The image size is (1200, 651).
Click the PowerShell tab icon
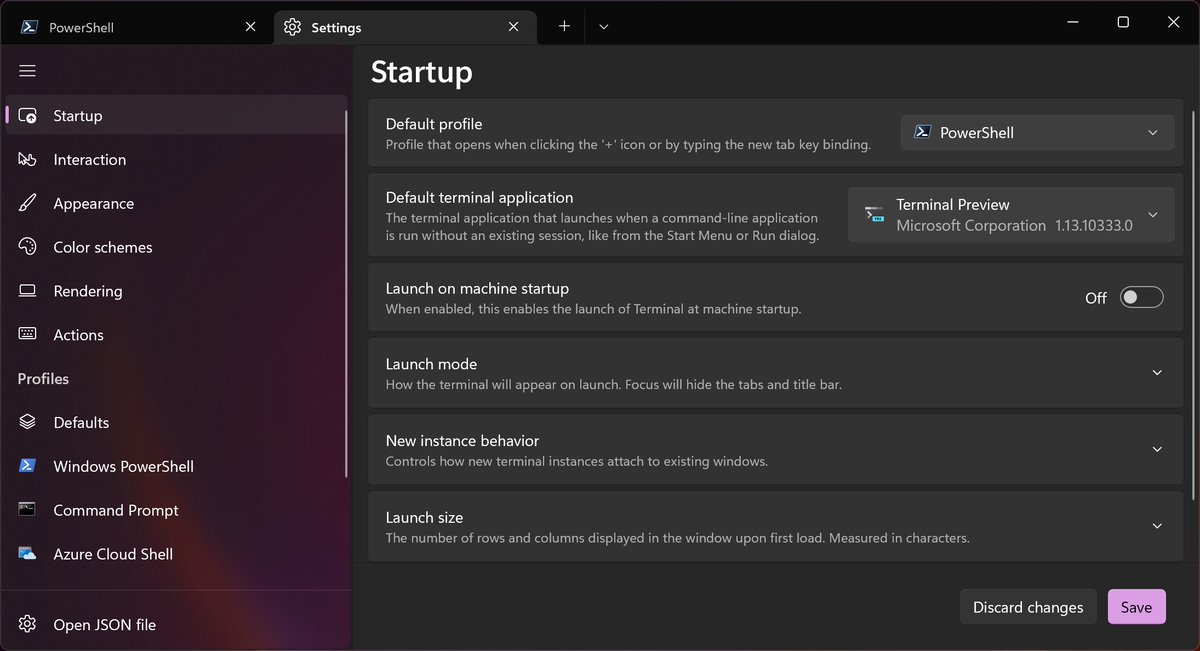29,27
